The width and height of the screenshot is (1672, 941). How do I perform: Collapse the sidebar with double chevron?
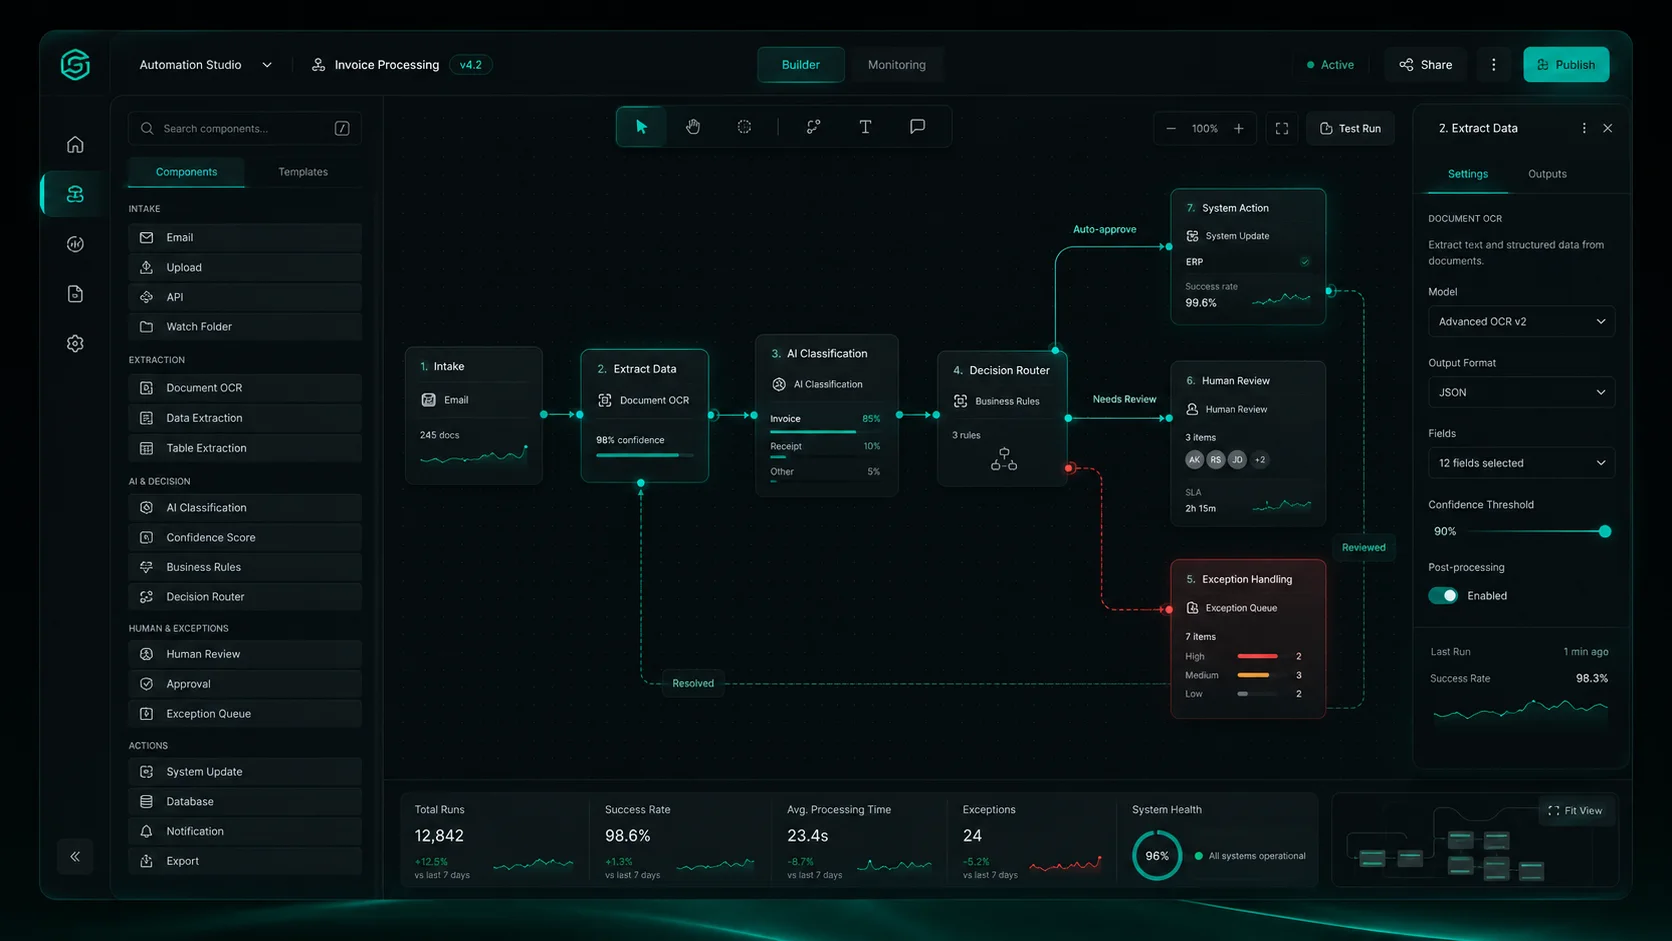point(75,856)
